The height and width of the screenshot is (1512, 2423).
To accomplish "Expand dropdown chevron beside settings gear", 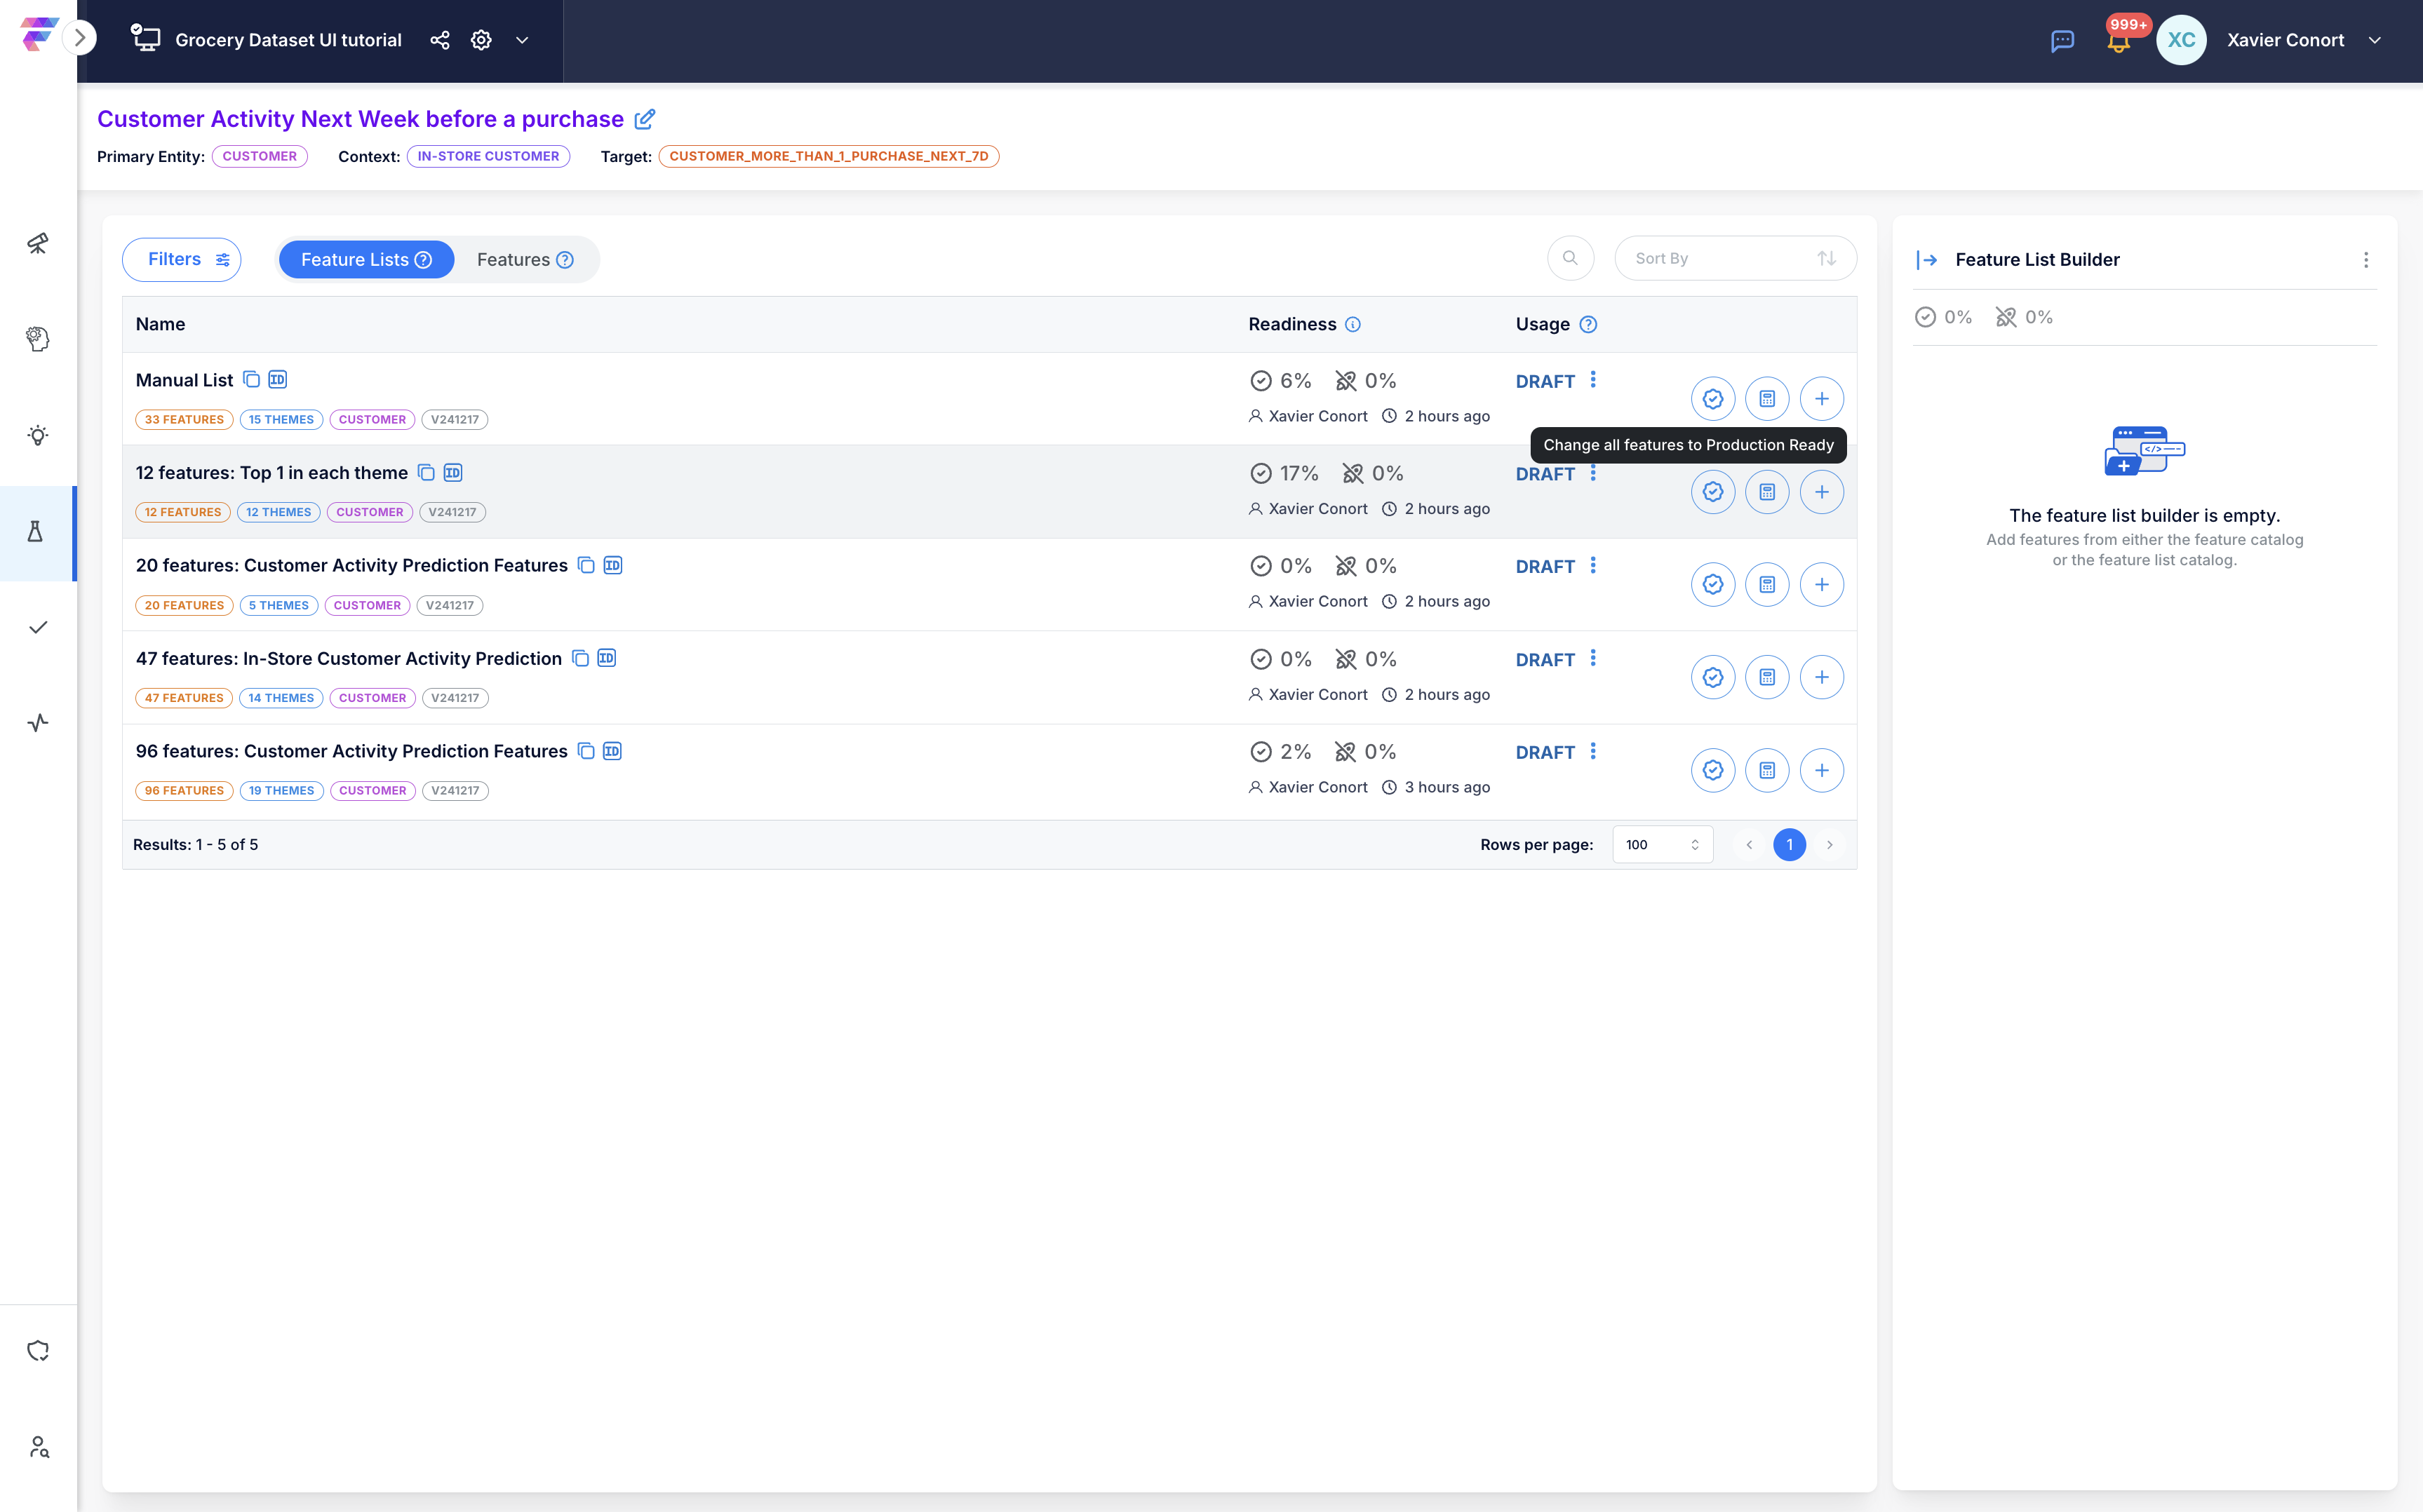I will (x=522, y=40).
